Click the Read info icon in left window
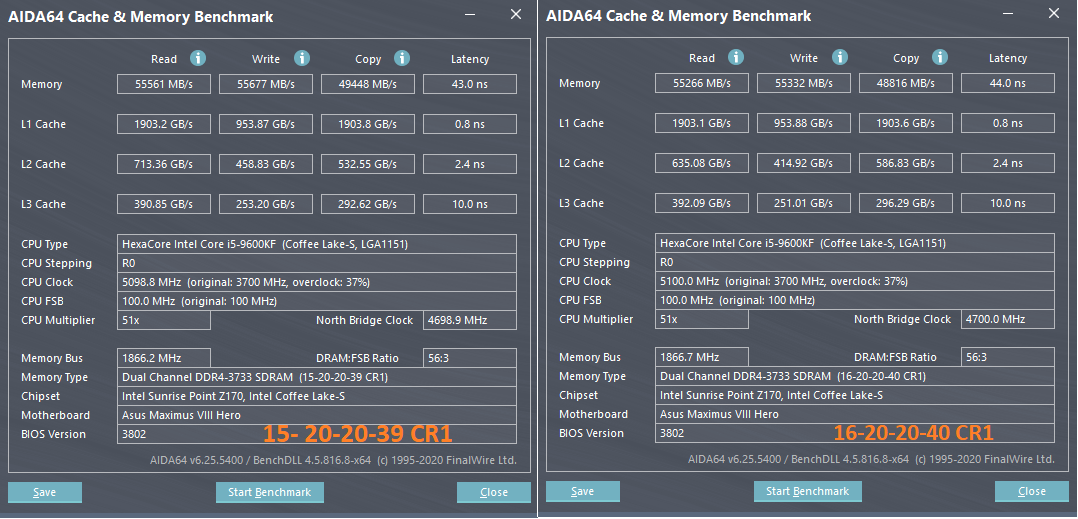Screen dimensions: 1078x519 click(x=198, y=58)
